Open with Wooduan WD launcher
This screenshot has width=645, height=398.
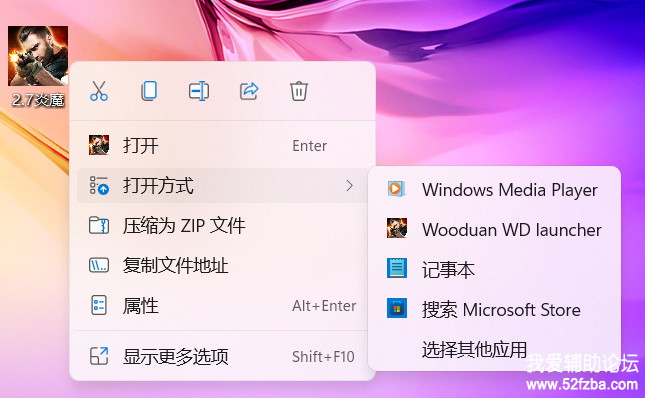point(494,229)
